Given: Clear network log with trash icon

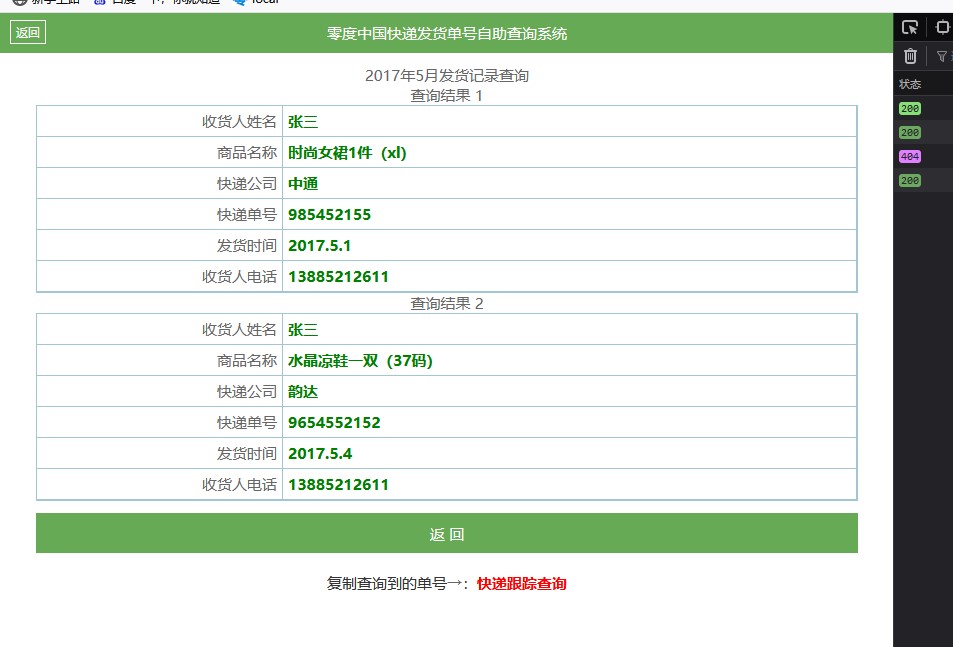Looking at the screenshot, I should coord(910,56).
